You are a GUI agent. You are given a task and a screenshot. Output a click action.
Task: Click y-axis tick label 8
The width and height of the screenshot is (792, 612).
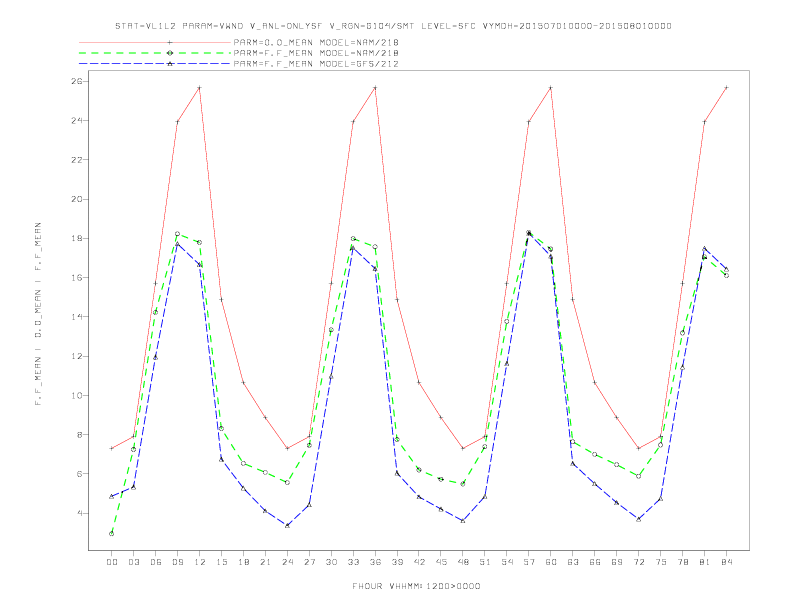(x=80, y=435)
